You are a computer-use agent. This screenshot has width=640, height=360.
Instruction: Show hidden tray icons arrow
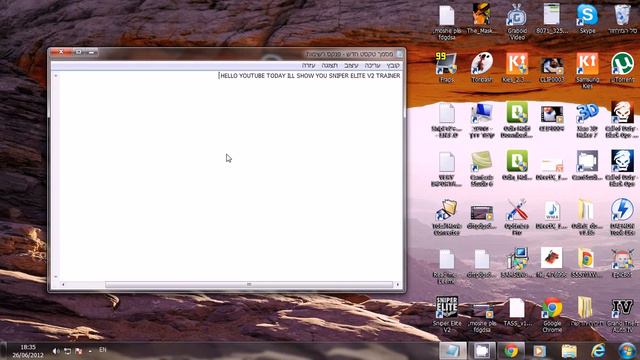tap(90, 351)
